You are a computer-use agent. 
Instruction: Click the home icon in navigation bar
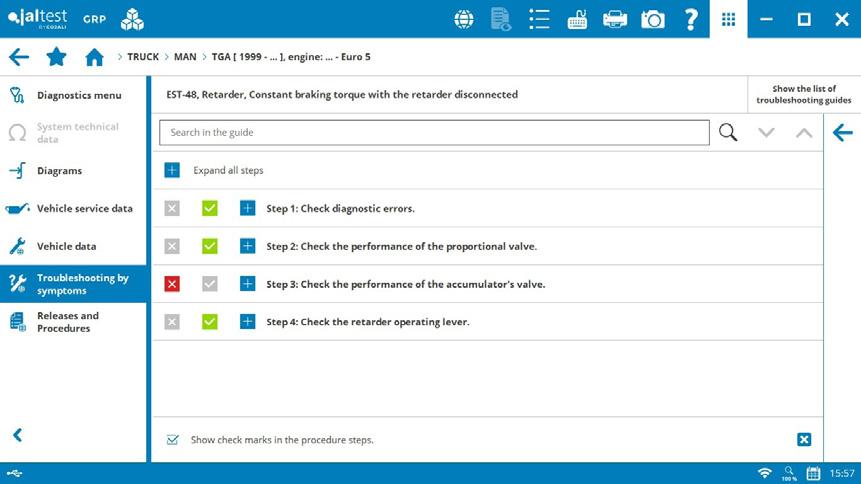[94, 57]
